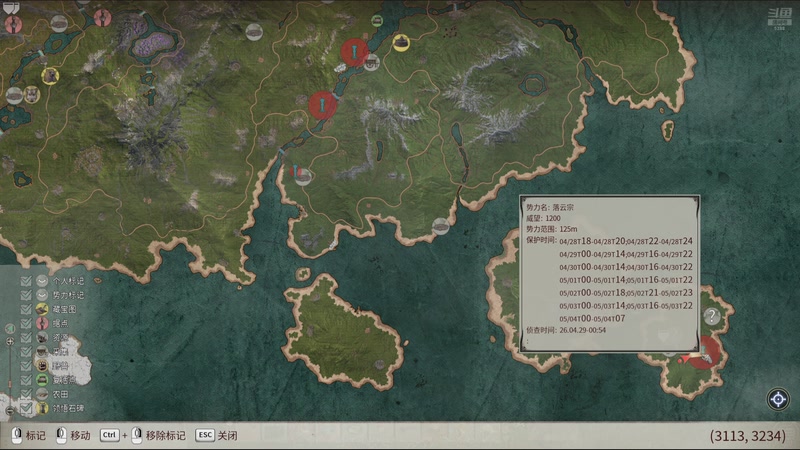Zoom out with the minus button
800x450 pixels.
pos(10,410)
